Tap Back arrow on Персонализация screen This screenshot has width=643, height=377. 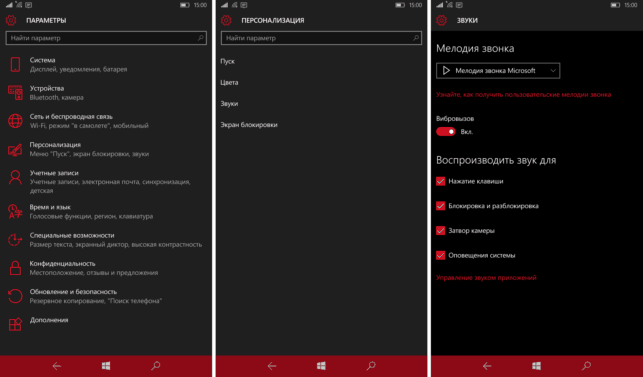pyautogui.click(x=271, y=366)
